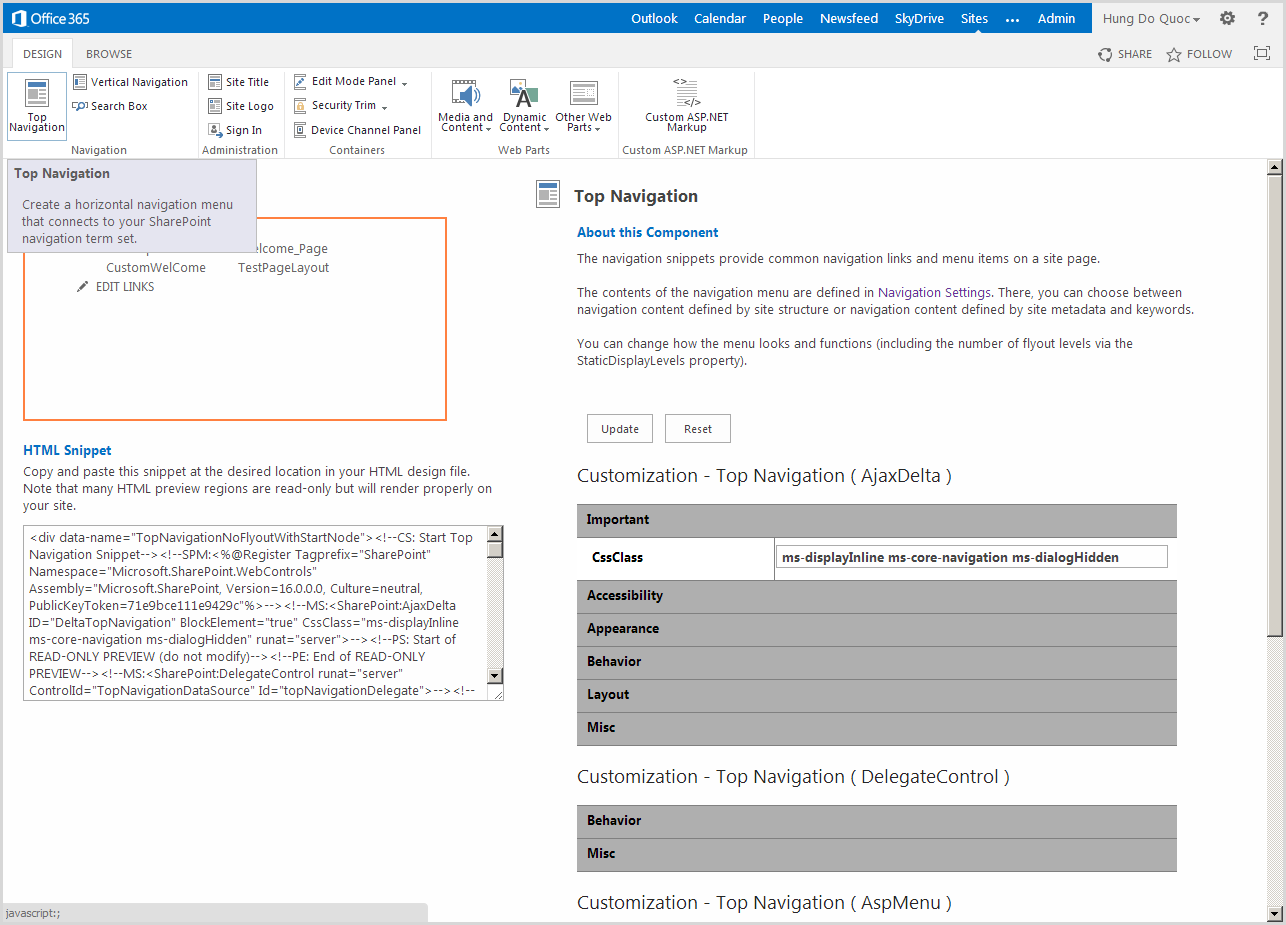1286x925 pixels.
Task: Click the CustomWelCome preview link
Action: pyautogui.click(x=156, y=268)
